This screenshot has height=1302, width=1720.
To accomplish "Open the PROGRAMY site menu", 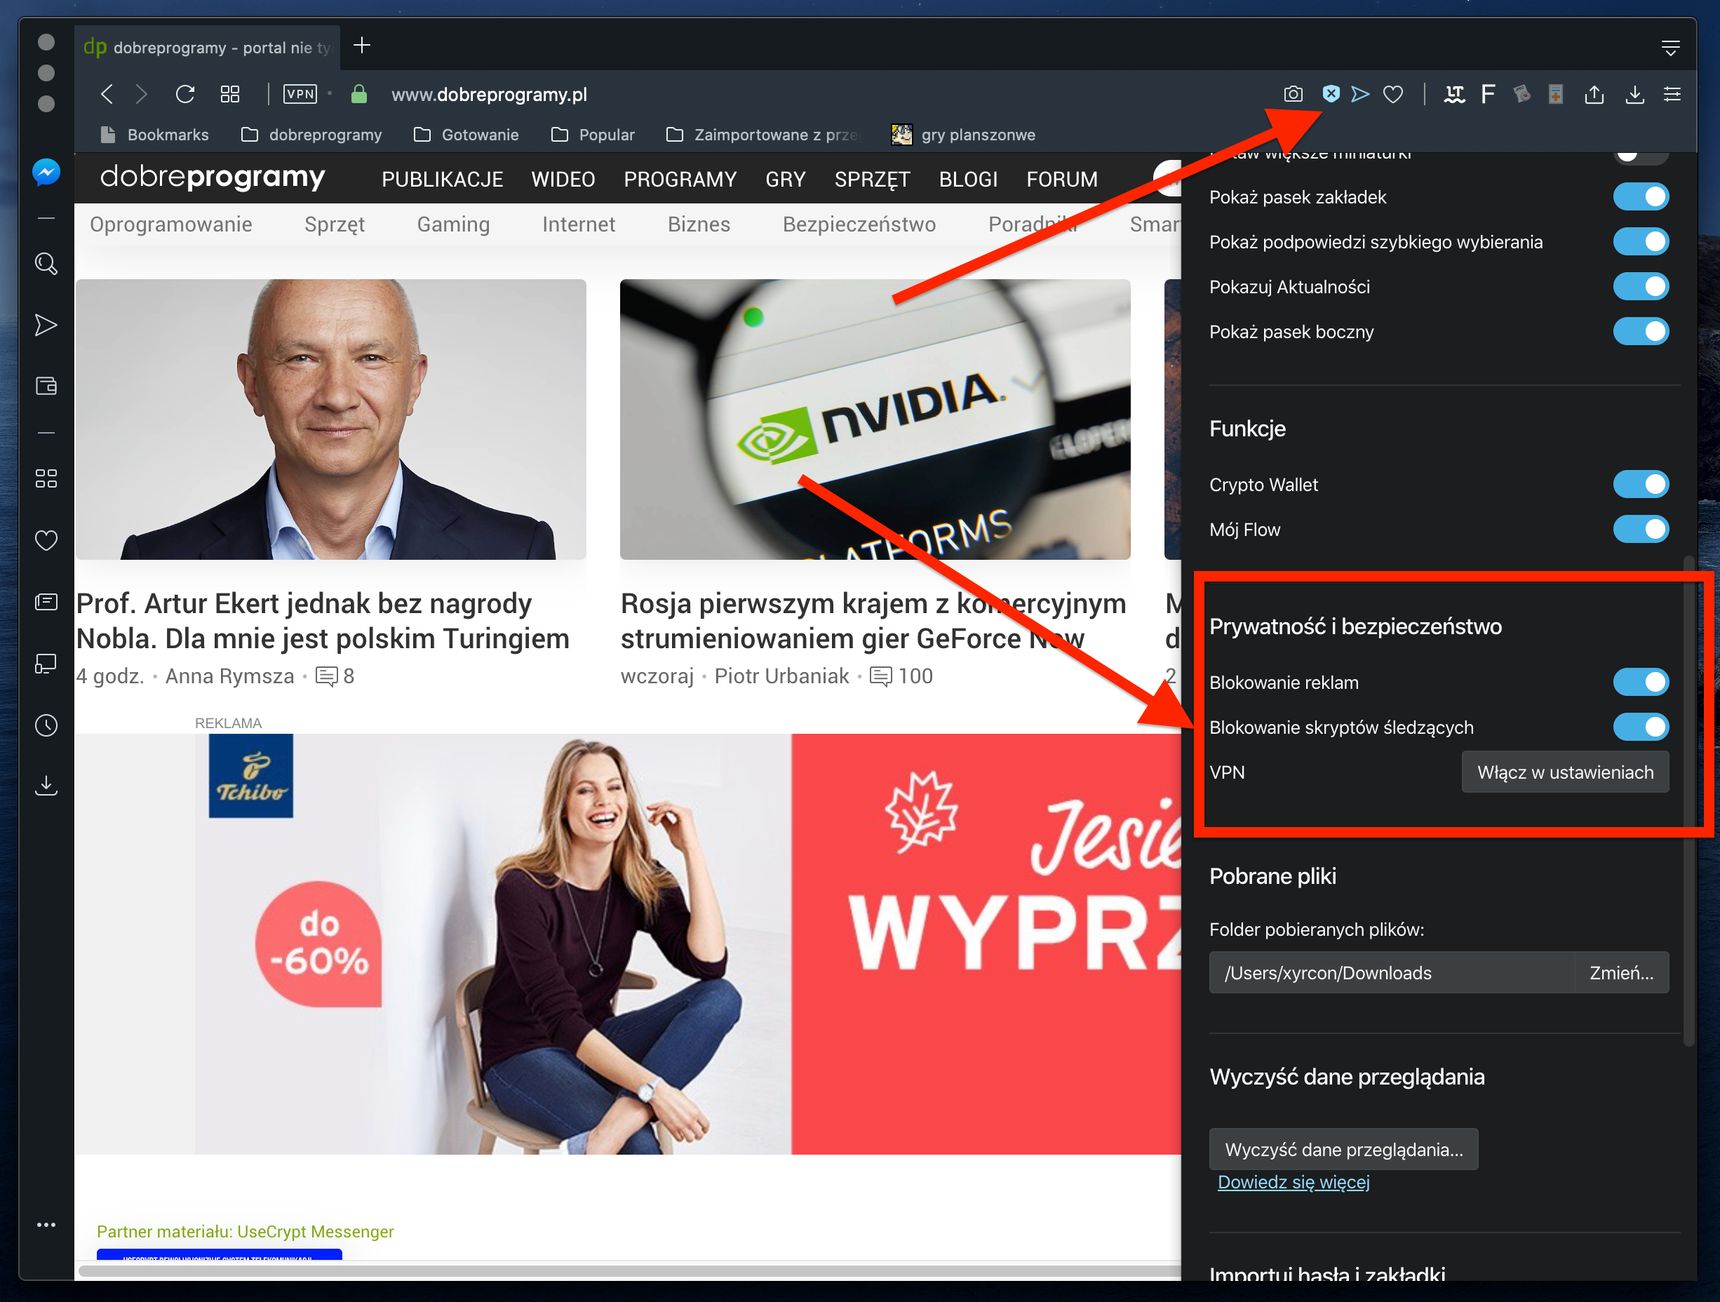I will [680, 179].
